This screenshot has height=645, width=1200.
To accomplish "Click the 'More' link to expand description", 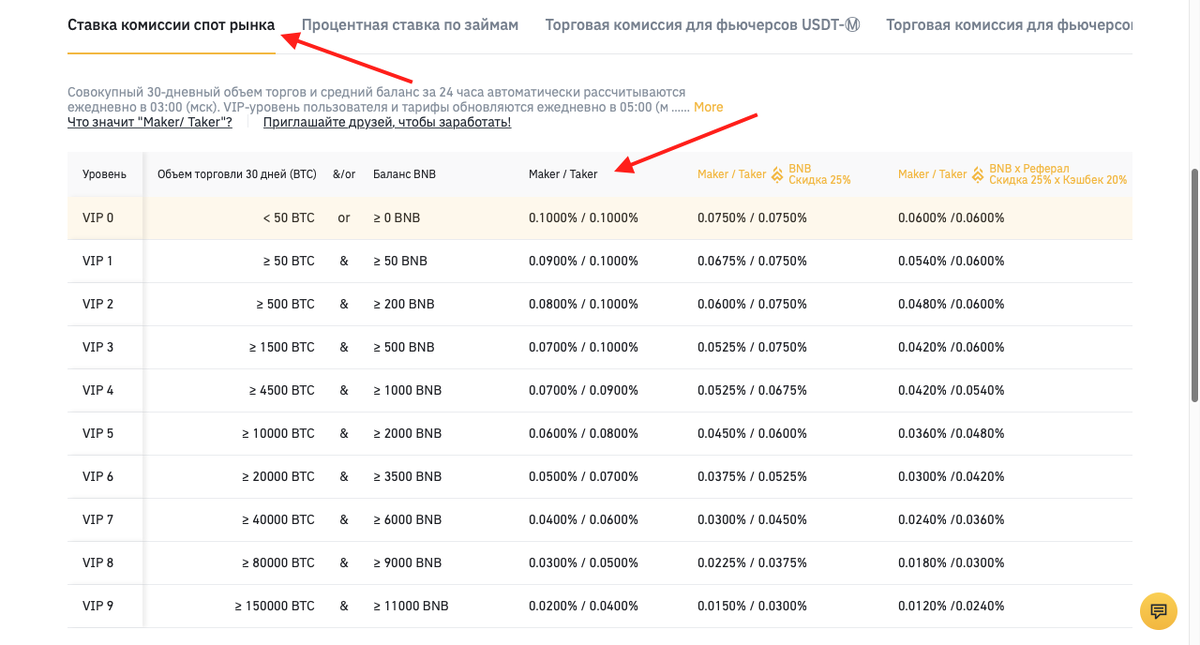I will point(708,107).
